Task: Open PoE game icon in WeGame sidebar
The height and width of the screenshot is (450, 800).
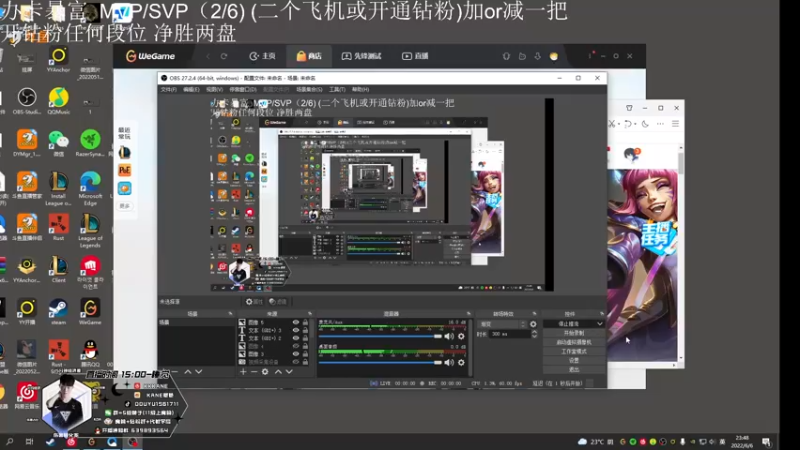Action: coord(124,170)
